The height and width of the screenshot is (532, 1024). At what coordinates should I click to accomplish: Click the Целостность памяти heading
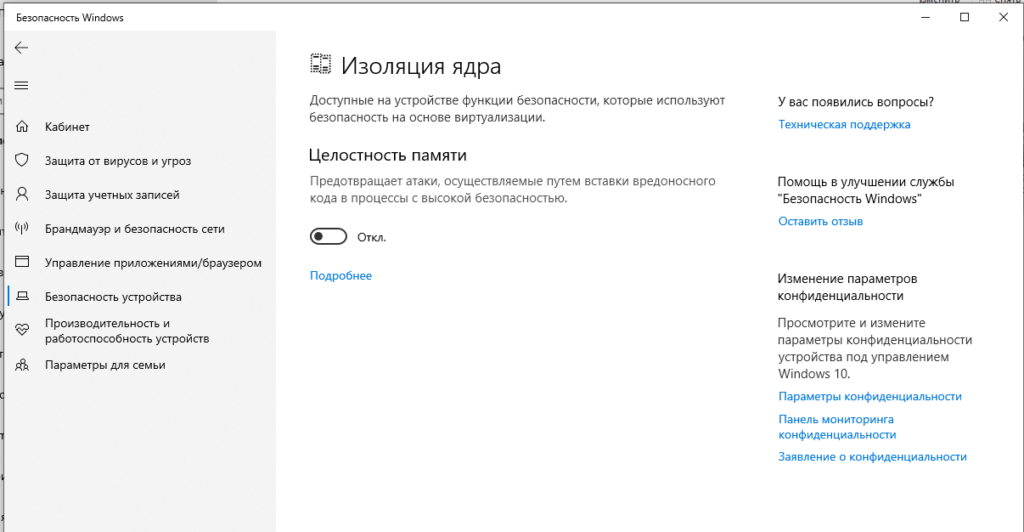pos(388,155)
